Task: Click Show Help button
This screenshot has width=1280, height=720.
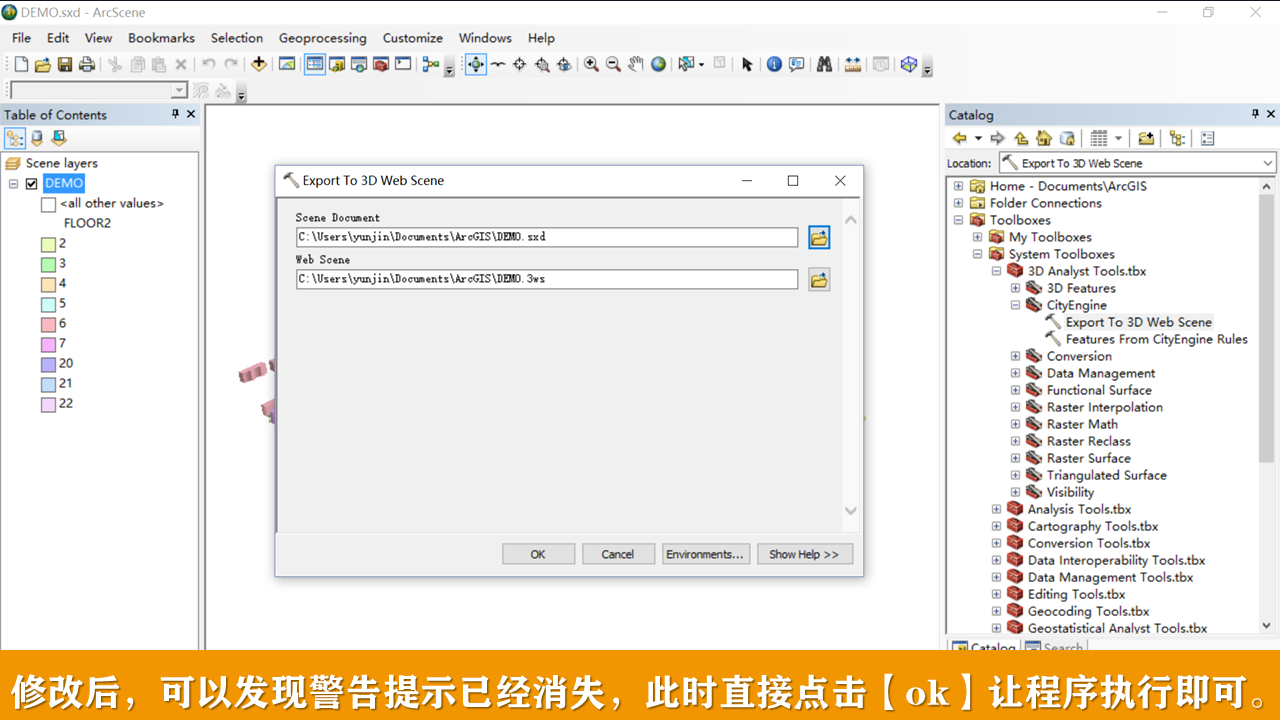Action: pos(804,554)
